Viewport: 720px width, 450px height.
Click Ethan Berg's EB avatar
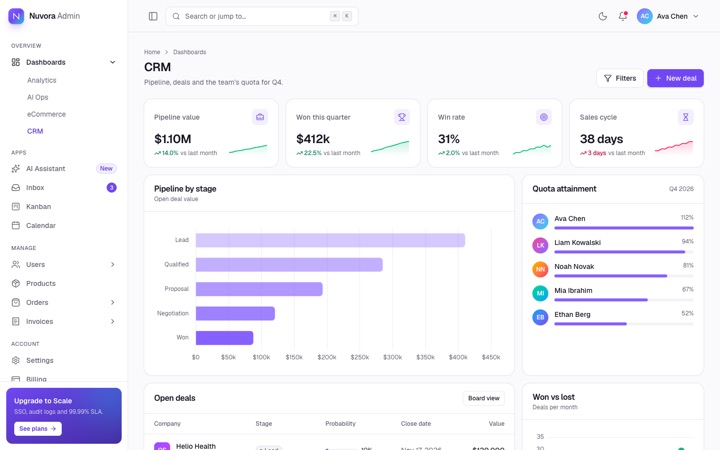coord(540,317)
